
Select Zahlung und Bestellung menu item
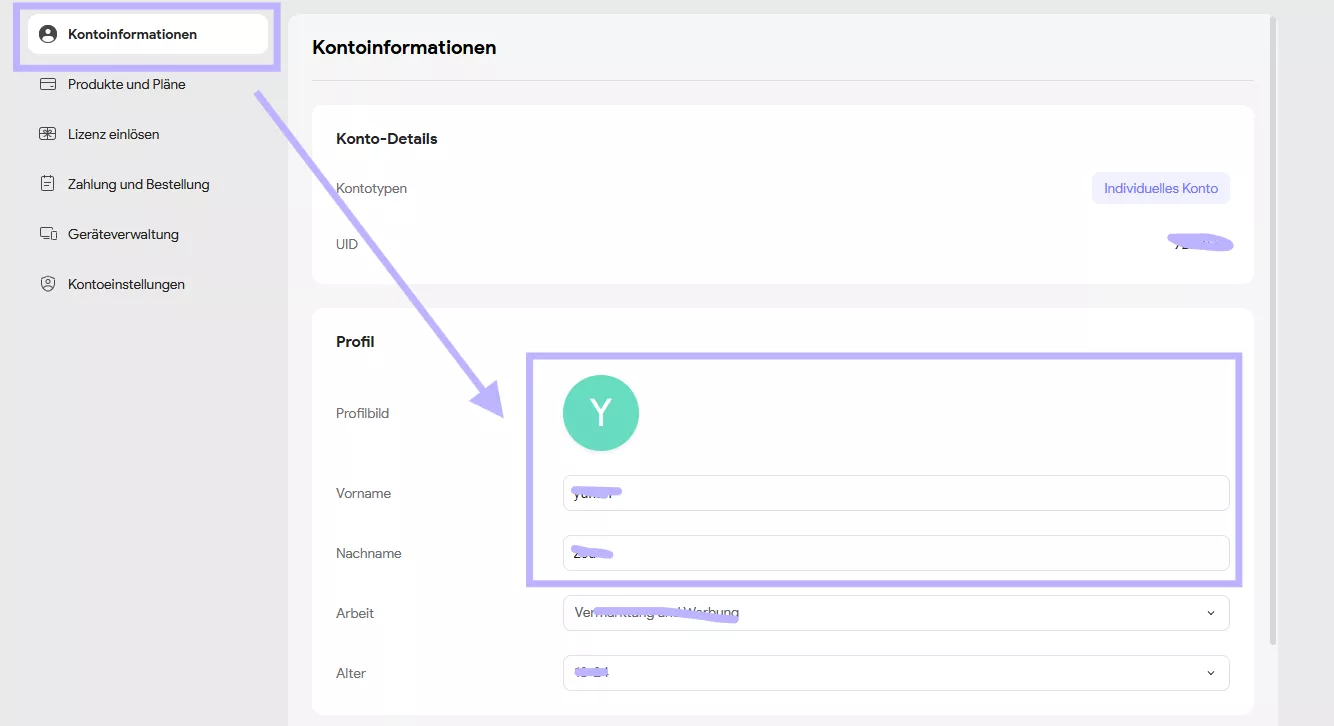coord(139,184)
